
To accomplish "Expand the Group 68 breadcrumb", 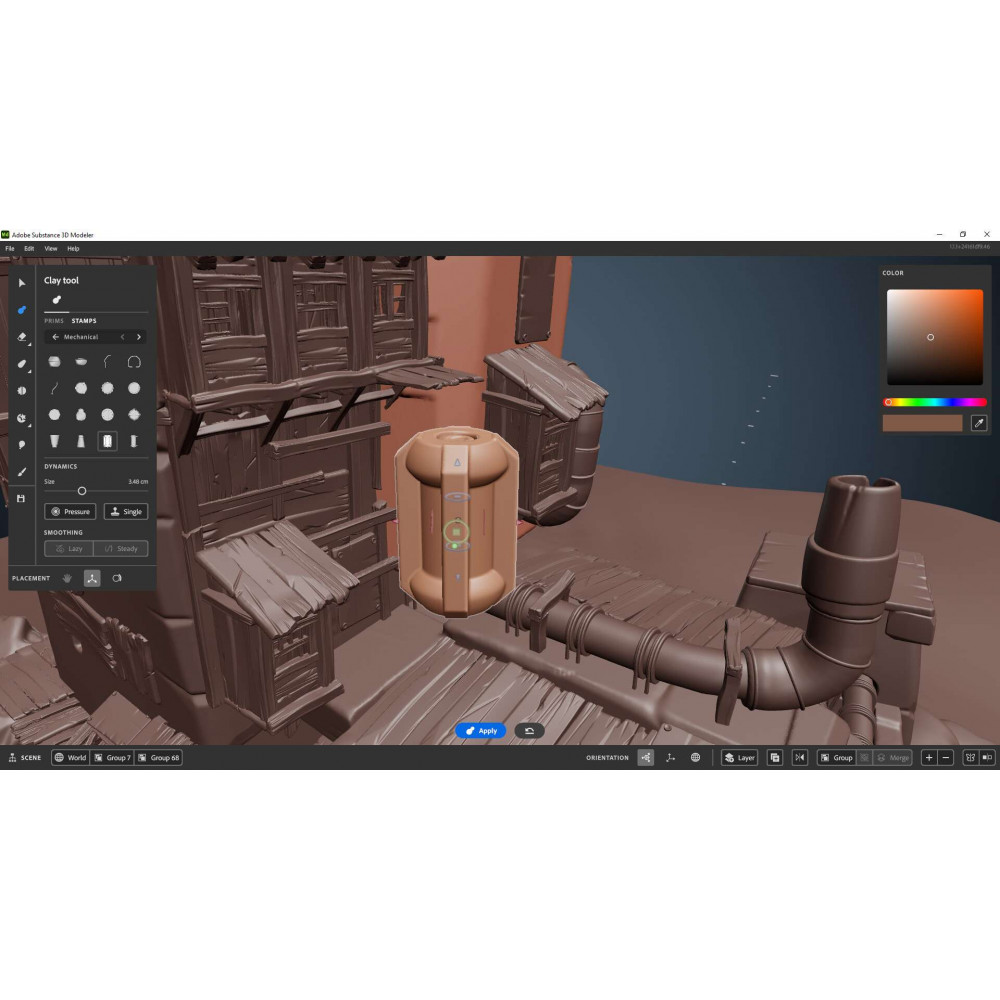I will coord(159,758).
